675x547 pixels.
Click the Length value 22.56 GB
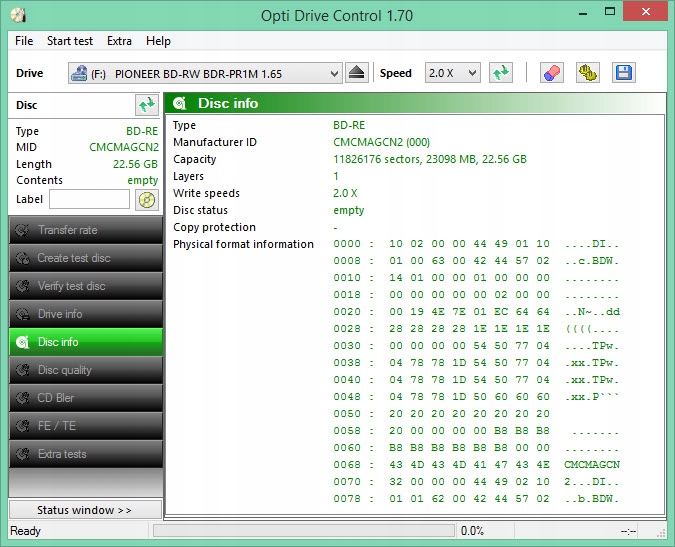coord(135,164)
